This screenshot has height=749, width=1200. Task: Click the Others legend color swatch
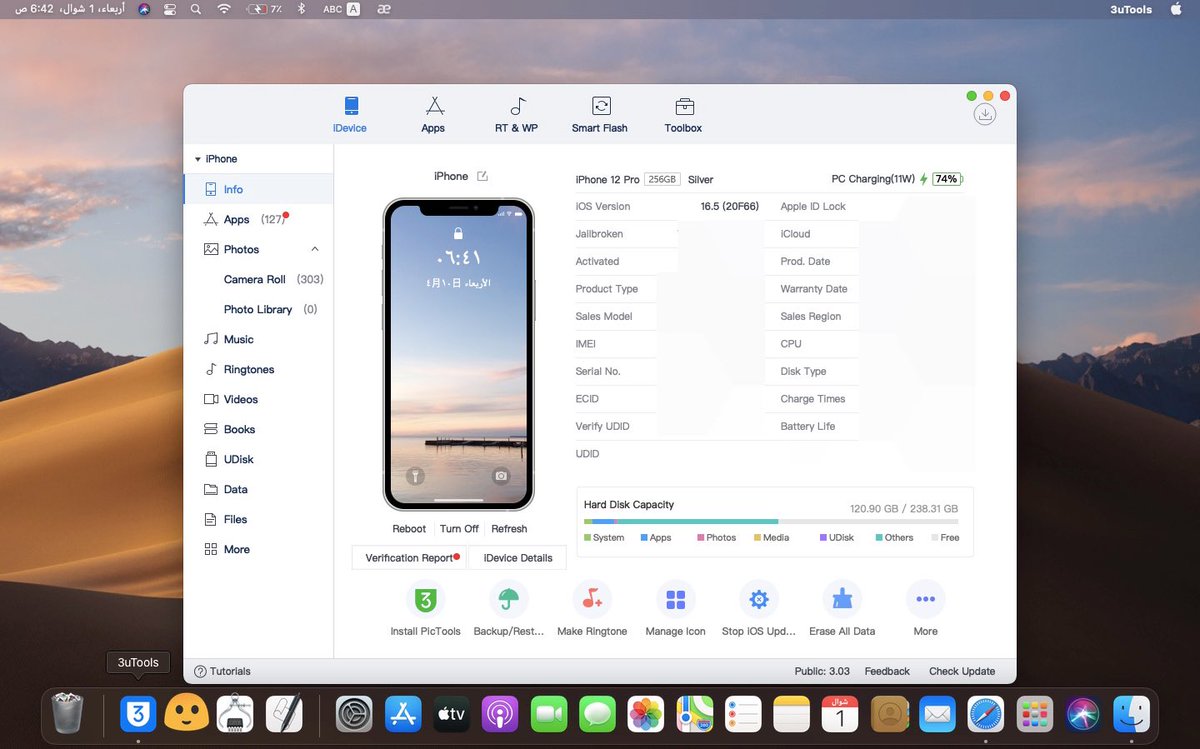click(x=879, y=538)
